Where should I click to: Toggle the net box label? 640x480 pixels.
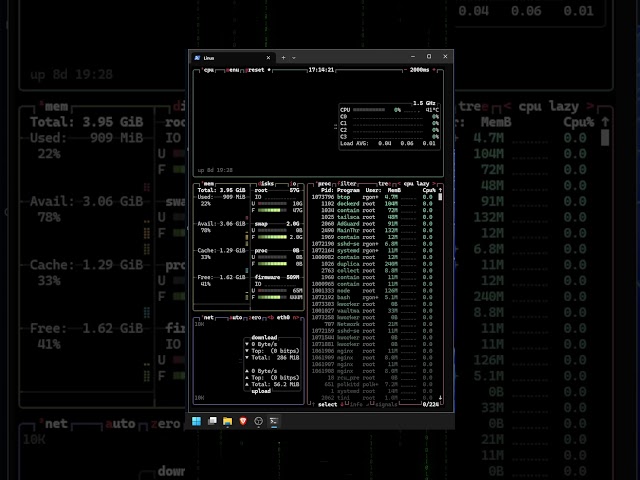point(208,318)
